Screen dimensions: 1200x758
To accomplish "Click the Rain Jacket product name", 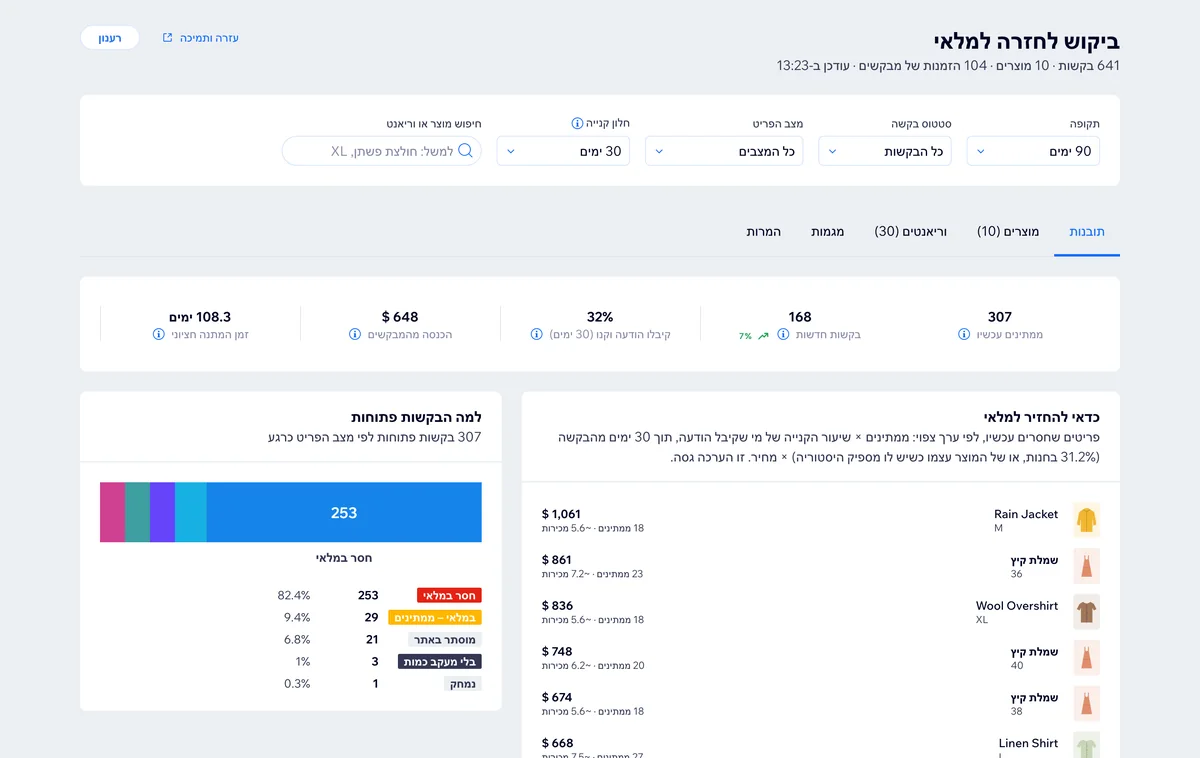I will tap(1026, 514).
